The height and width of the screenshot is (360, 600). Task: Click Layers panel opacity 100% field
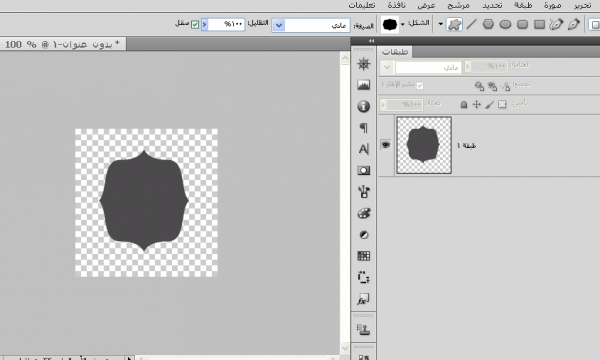coord(489,67)
